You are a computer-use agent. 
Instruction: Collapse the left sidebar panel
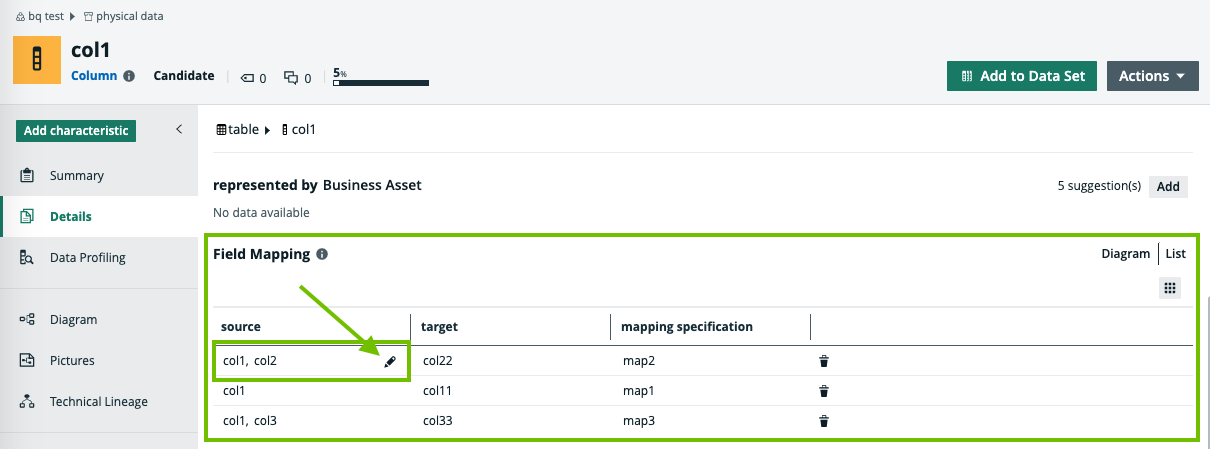(179, 129)
